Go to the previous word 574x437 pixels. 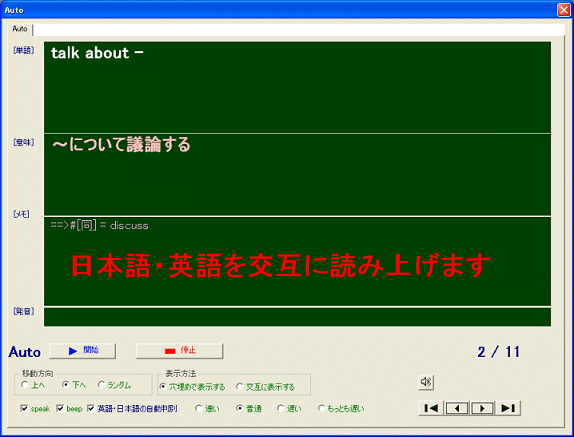pyautogui.click(x=456, y=408)
